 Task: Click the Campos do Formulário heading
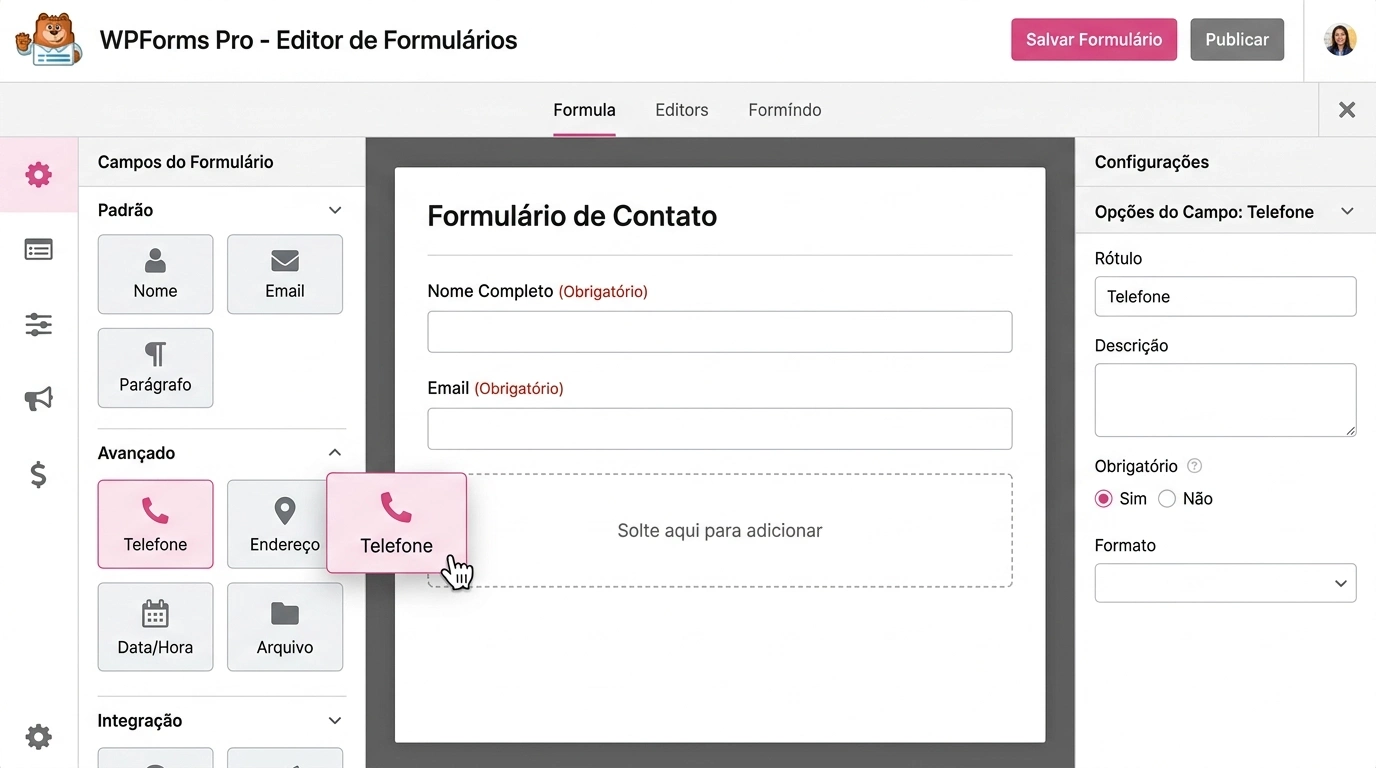(186, 162)
